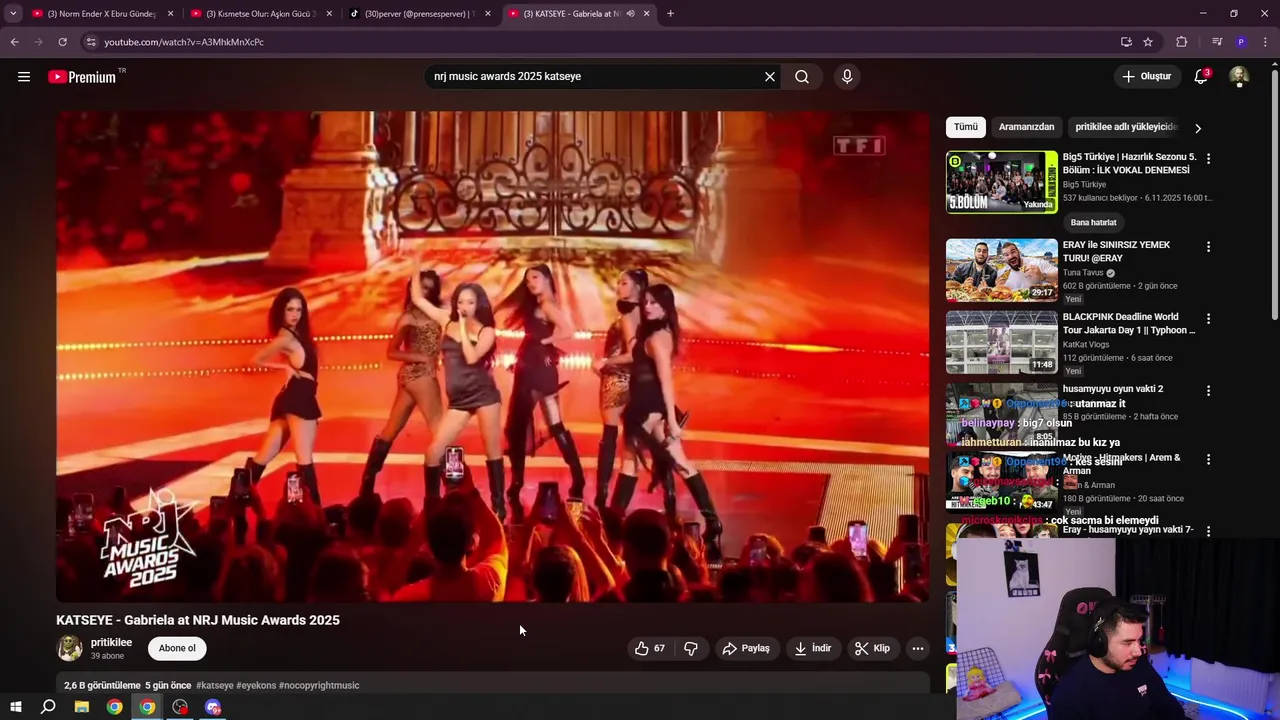
Task: Open options for BLACKPINK Deadline World Tour video
Action: 1208,318
